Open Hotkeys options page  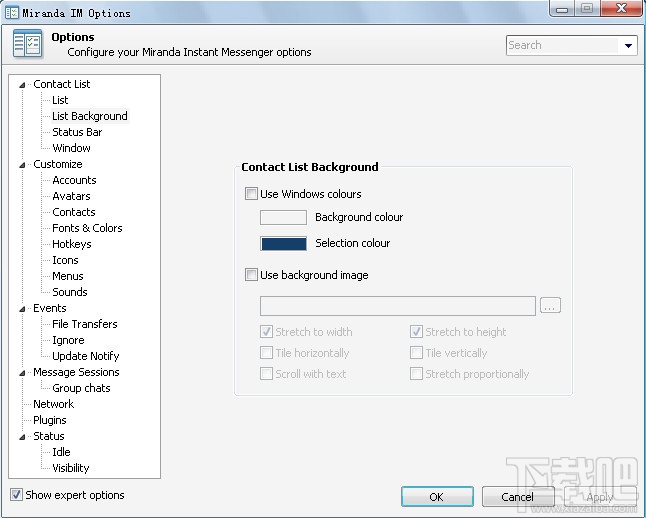72,244
